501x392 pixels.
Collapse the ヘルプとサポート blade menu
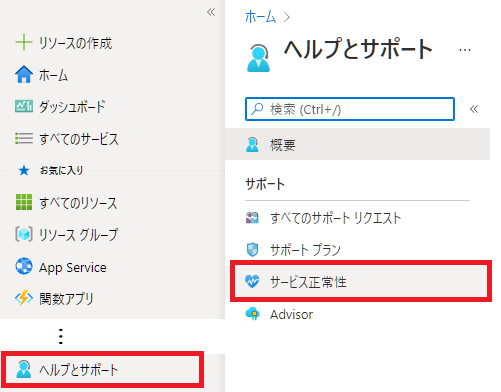(x=474, y=109)
